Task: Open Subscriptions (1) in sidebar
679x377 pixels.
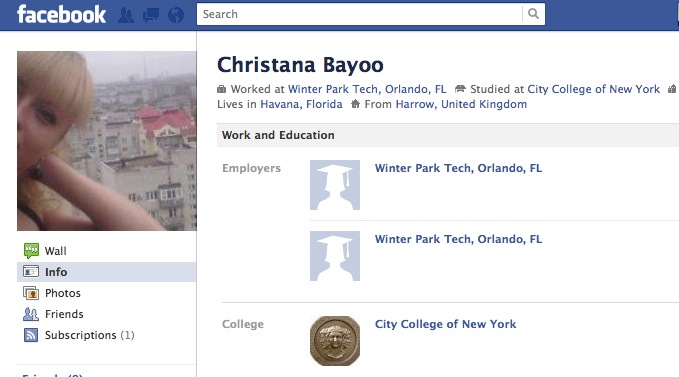Action: pos(90,335)
